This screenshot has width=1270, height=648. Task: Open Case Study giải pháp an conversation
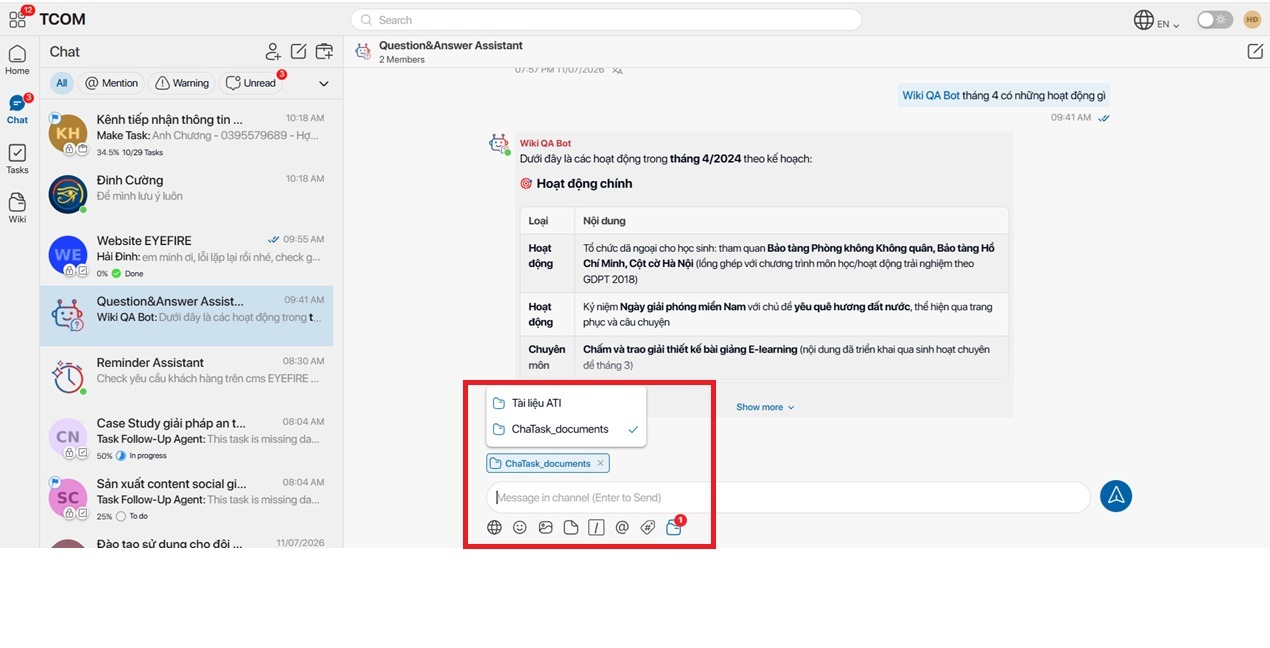[x=187, y=438]
